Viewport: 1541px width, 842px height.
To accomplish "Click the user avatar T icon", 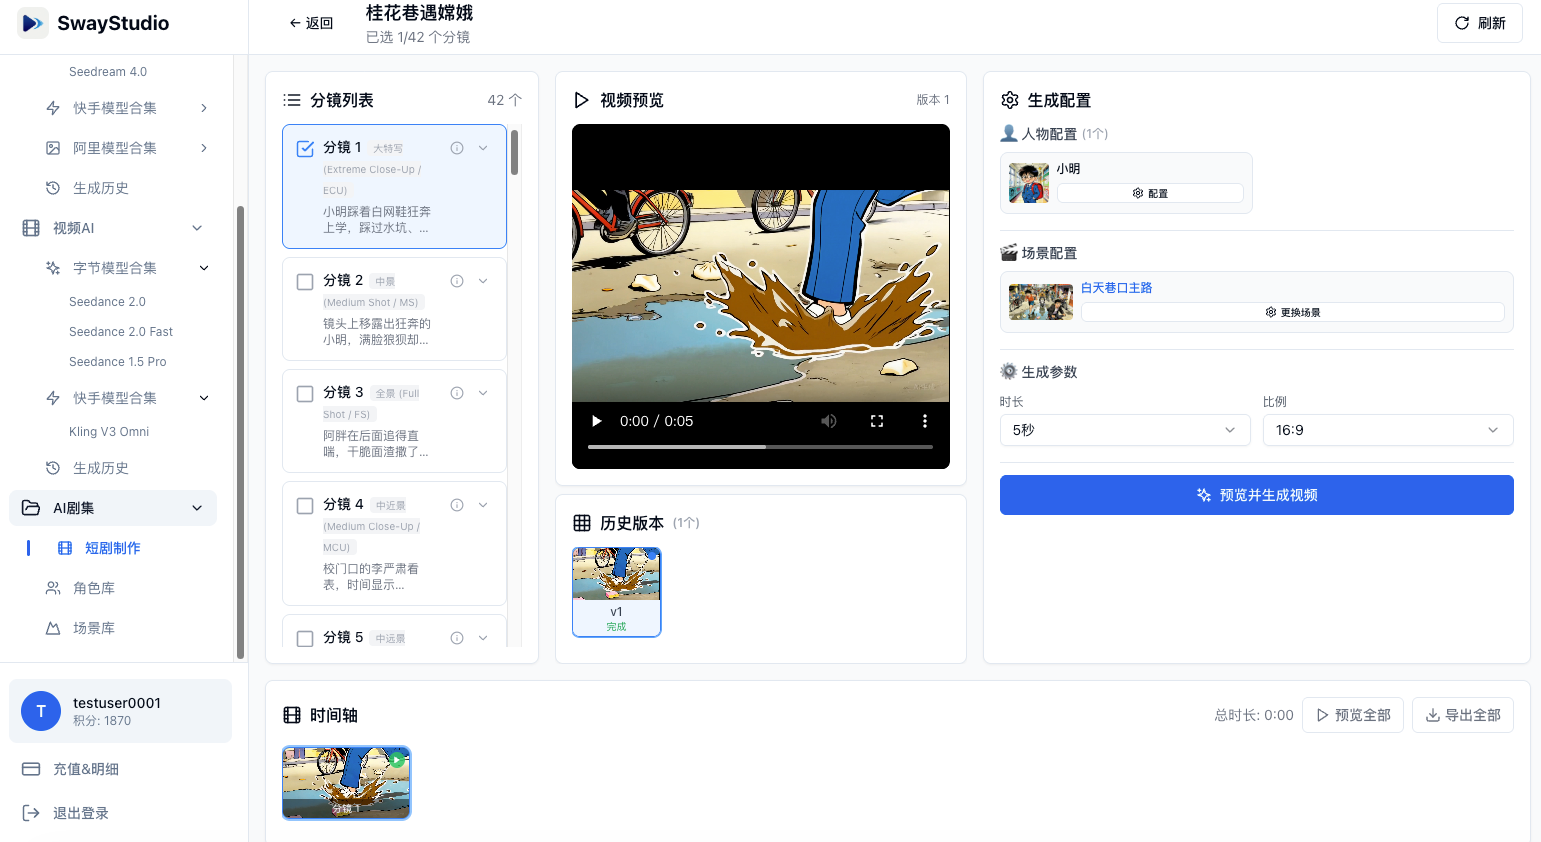I will 41,711.
